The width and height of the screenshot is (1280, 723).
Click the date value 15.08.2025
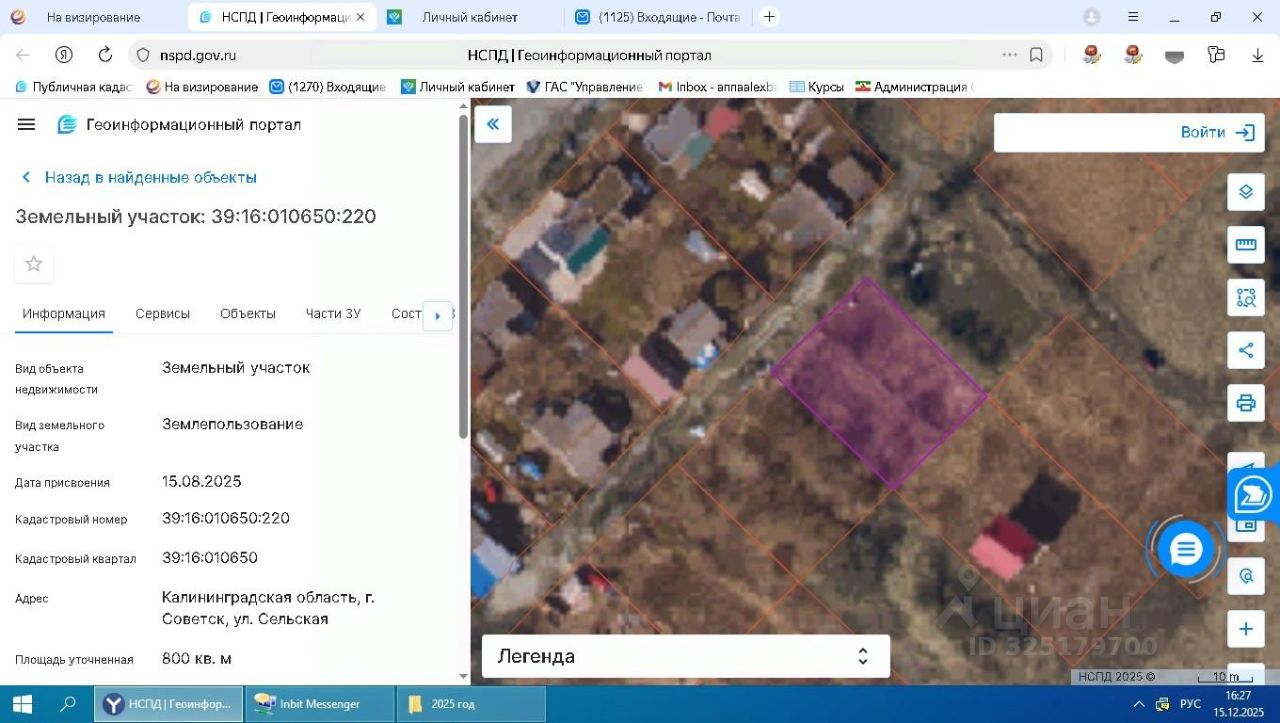[x=202, y=481]
